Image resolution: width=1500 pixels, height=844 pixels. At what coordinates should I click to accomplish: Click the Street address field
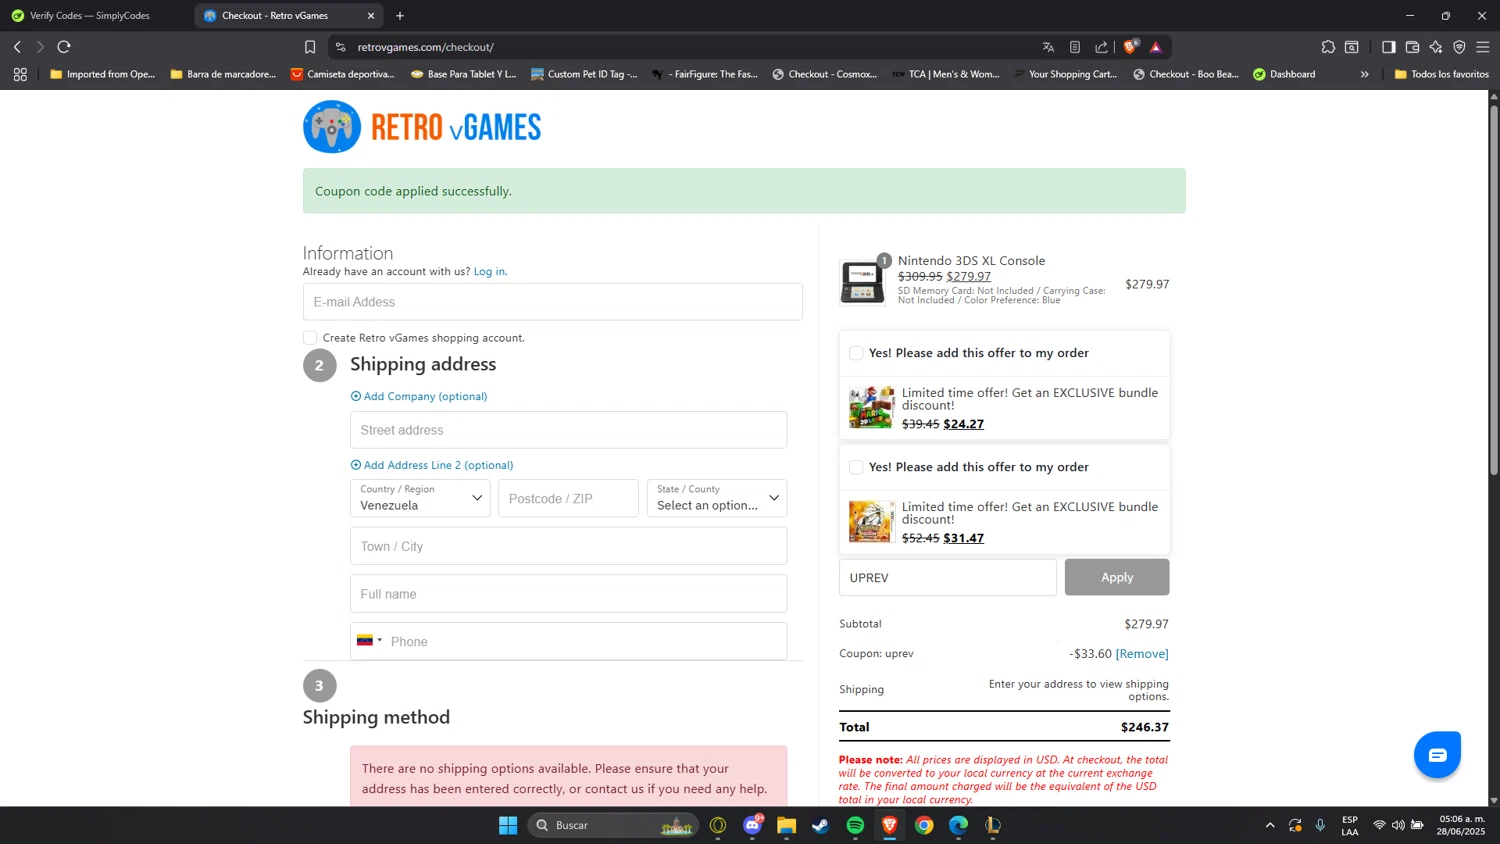pyautogui.click(x=569, y=430)
